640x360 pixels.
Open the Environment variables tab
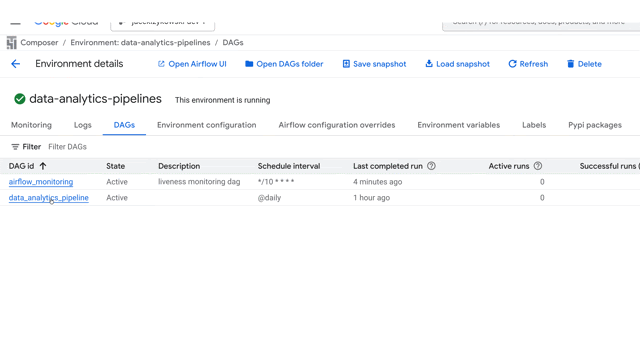pos(458,125)
